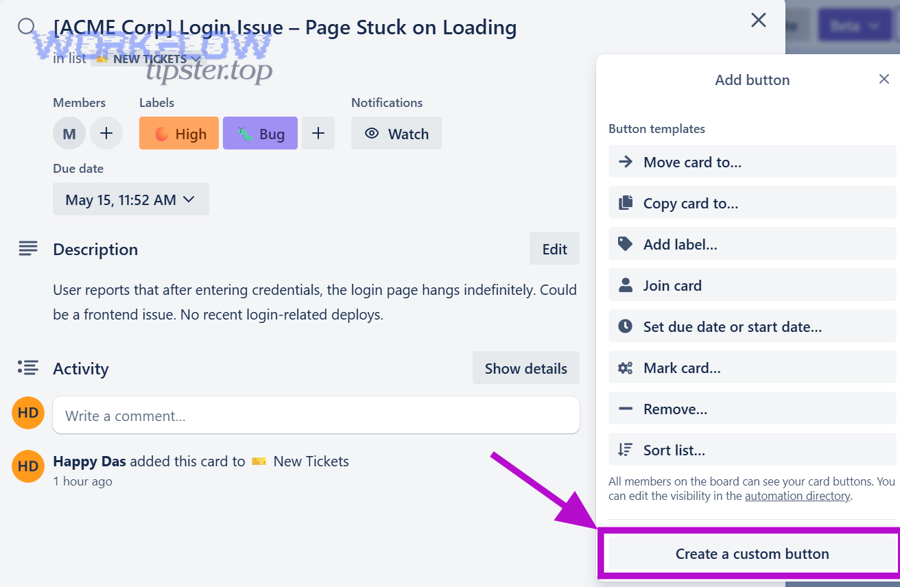Click HD avatar beside comment box
The width and height of the screenshot is (900, 587).
pos(28,413)
